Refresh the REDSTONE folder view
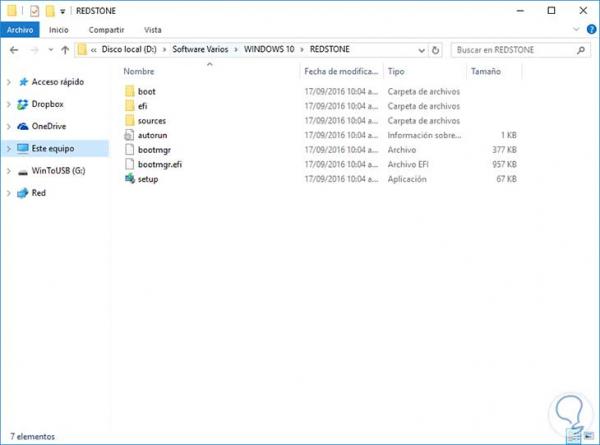Viewport: 600px width, 445px height. (x=435, y=50)
